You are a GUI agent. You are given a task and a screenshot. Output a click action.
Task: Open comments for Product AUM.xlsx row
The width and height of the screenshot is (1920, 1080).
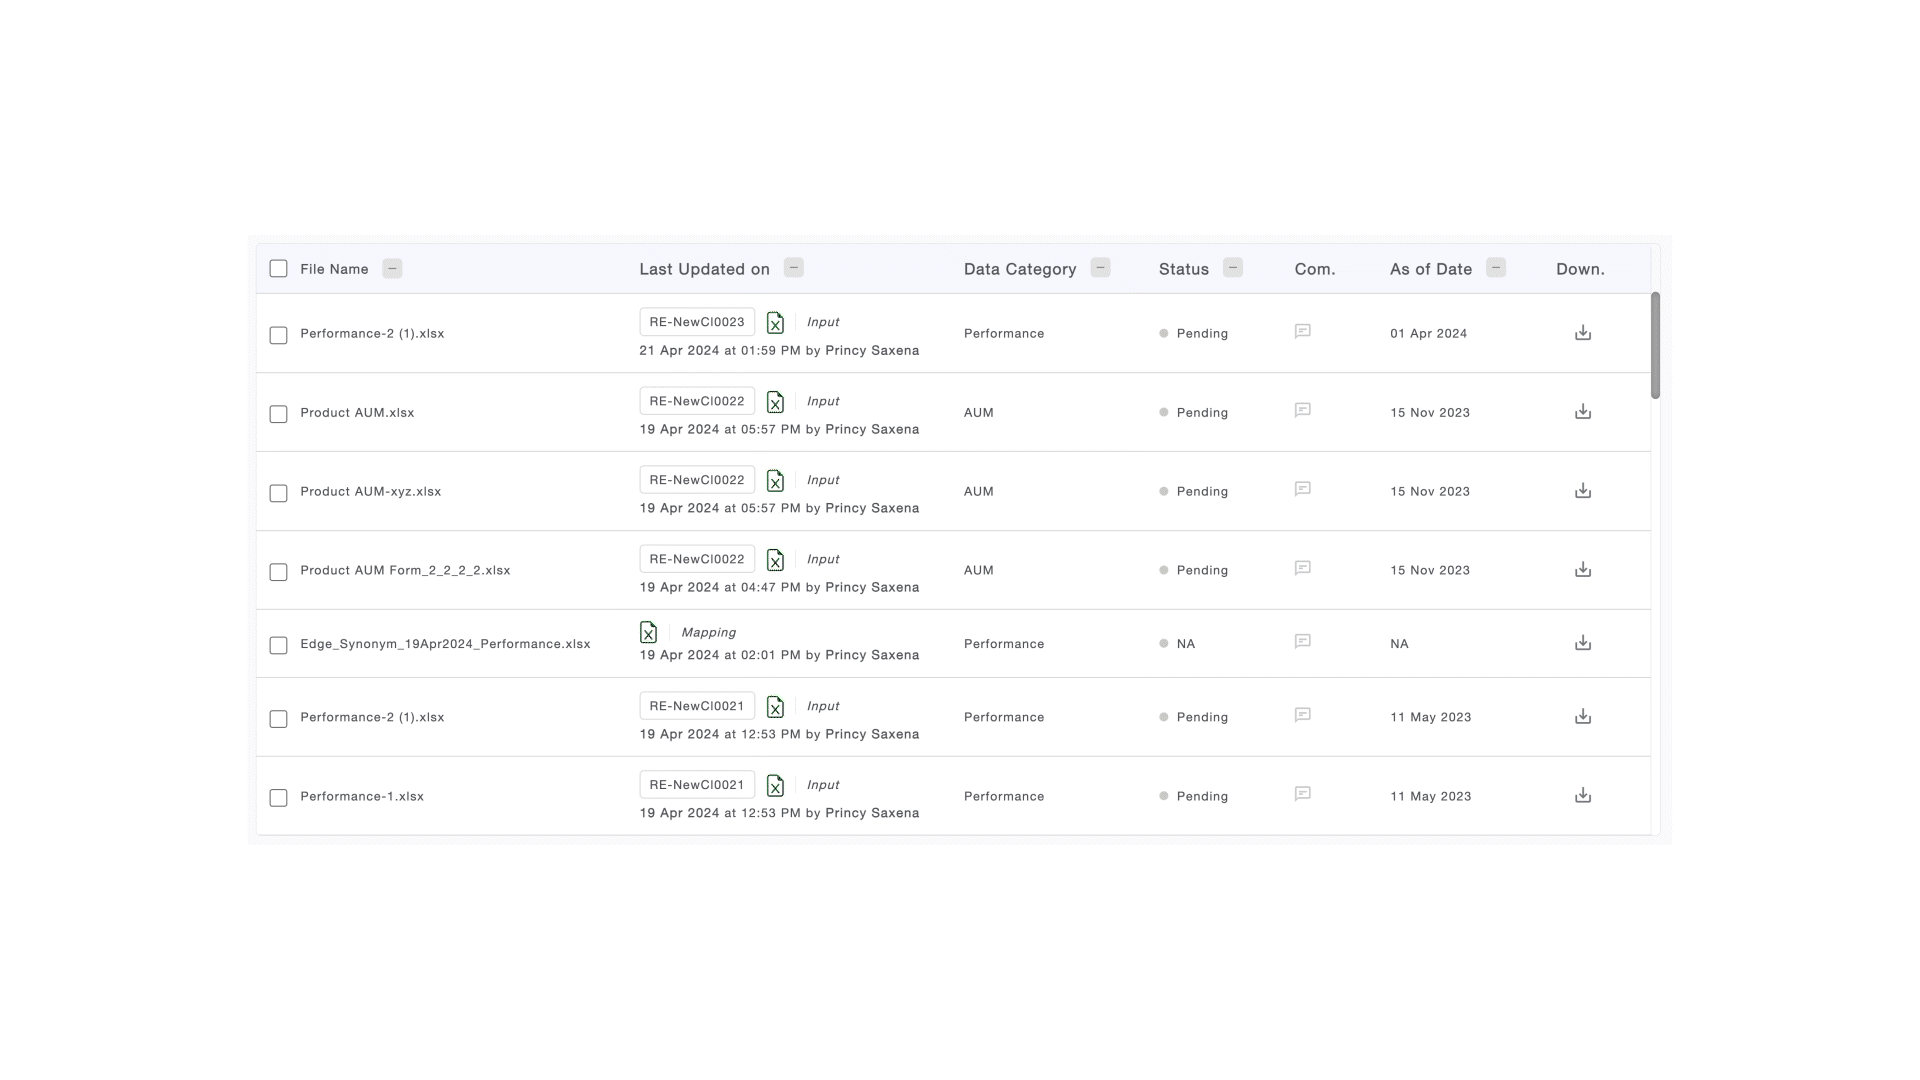(x=1302, y=411)
